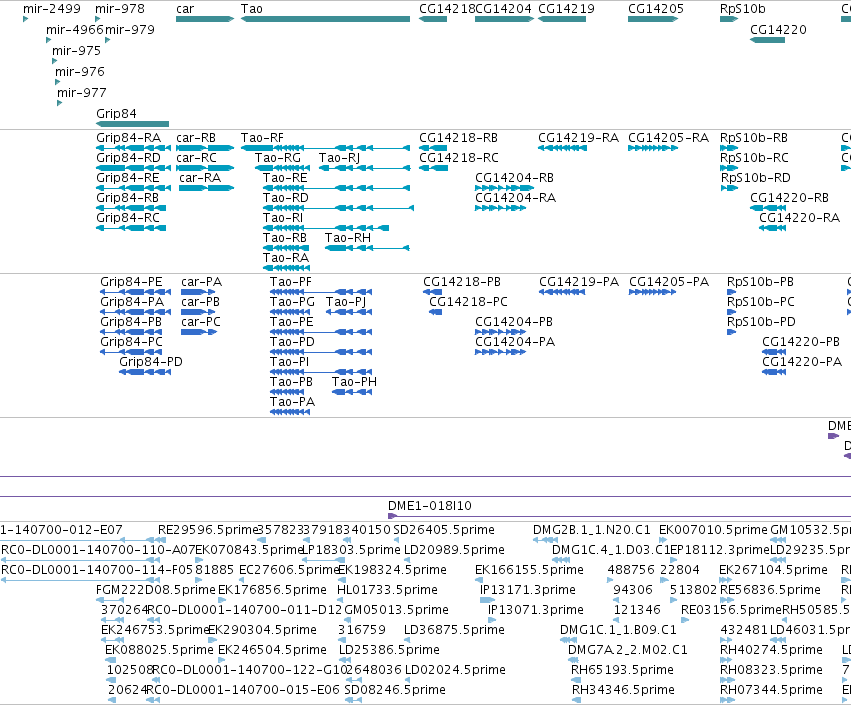Select the Tao-PA protein glyph
851x705 pixels.
290,412
